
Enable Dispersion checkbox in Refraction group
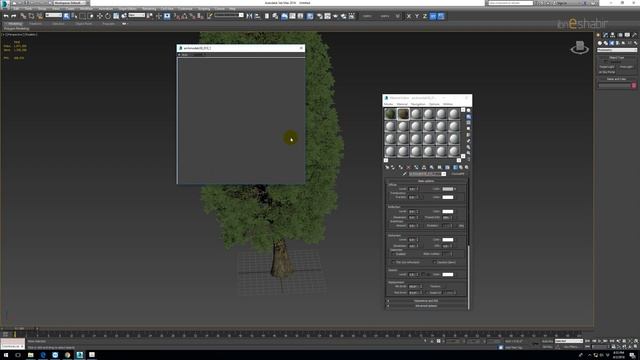393,254
